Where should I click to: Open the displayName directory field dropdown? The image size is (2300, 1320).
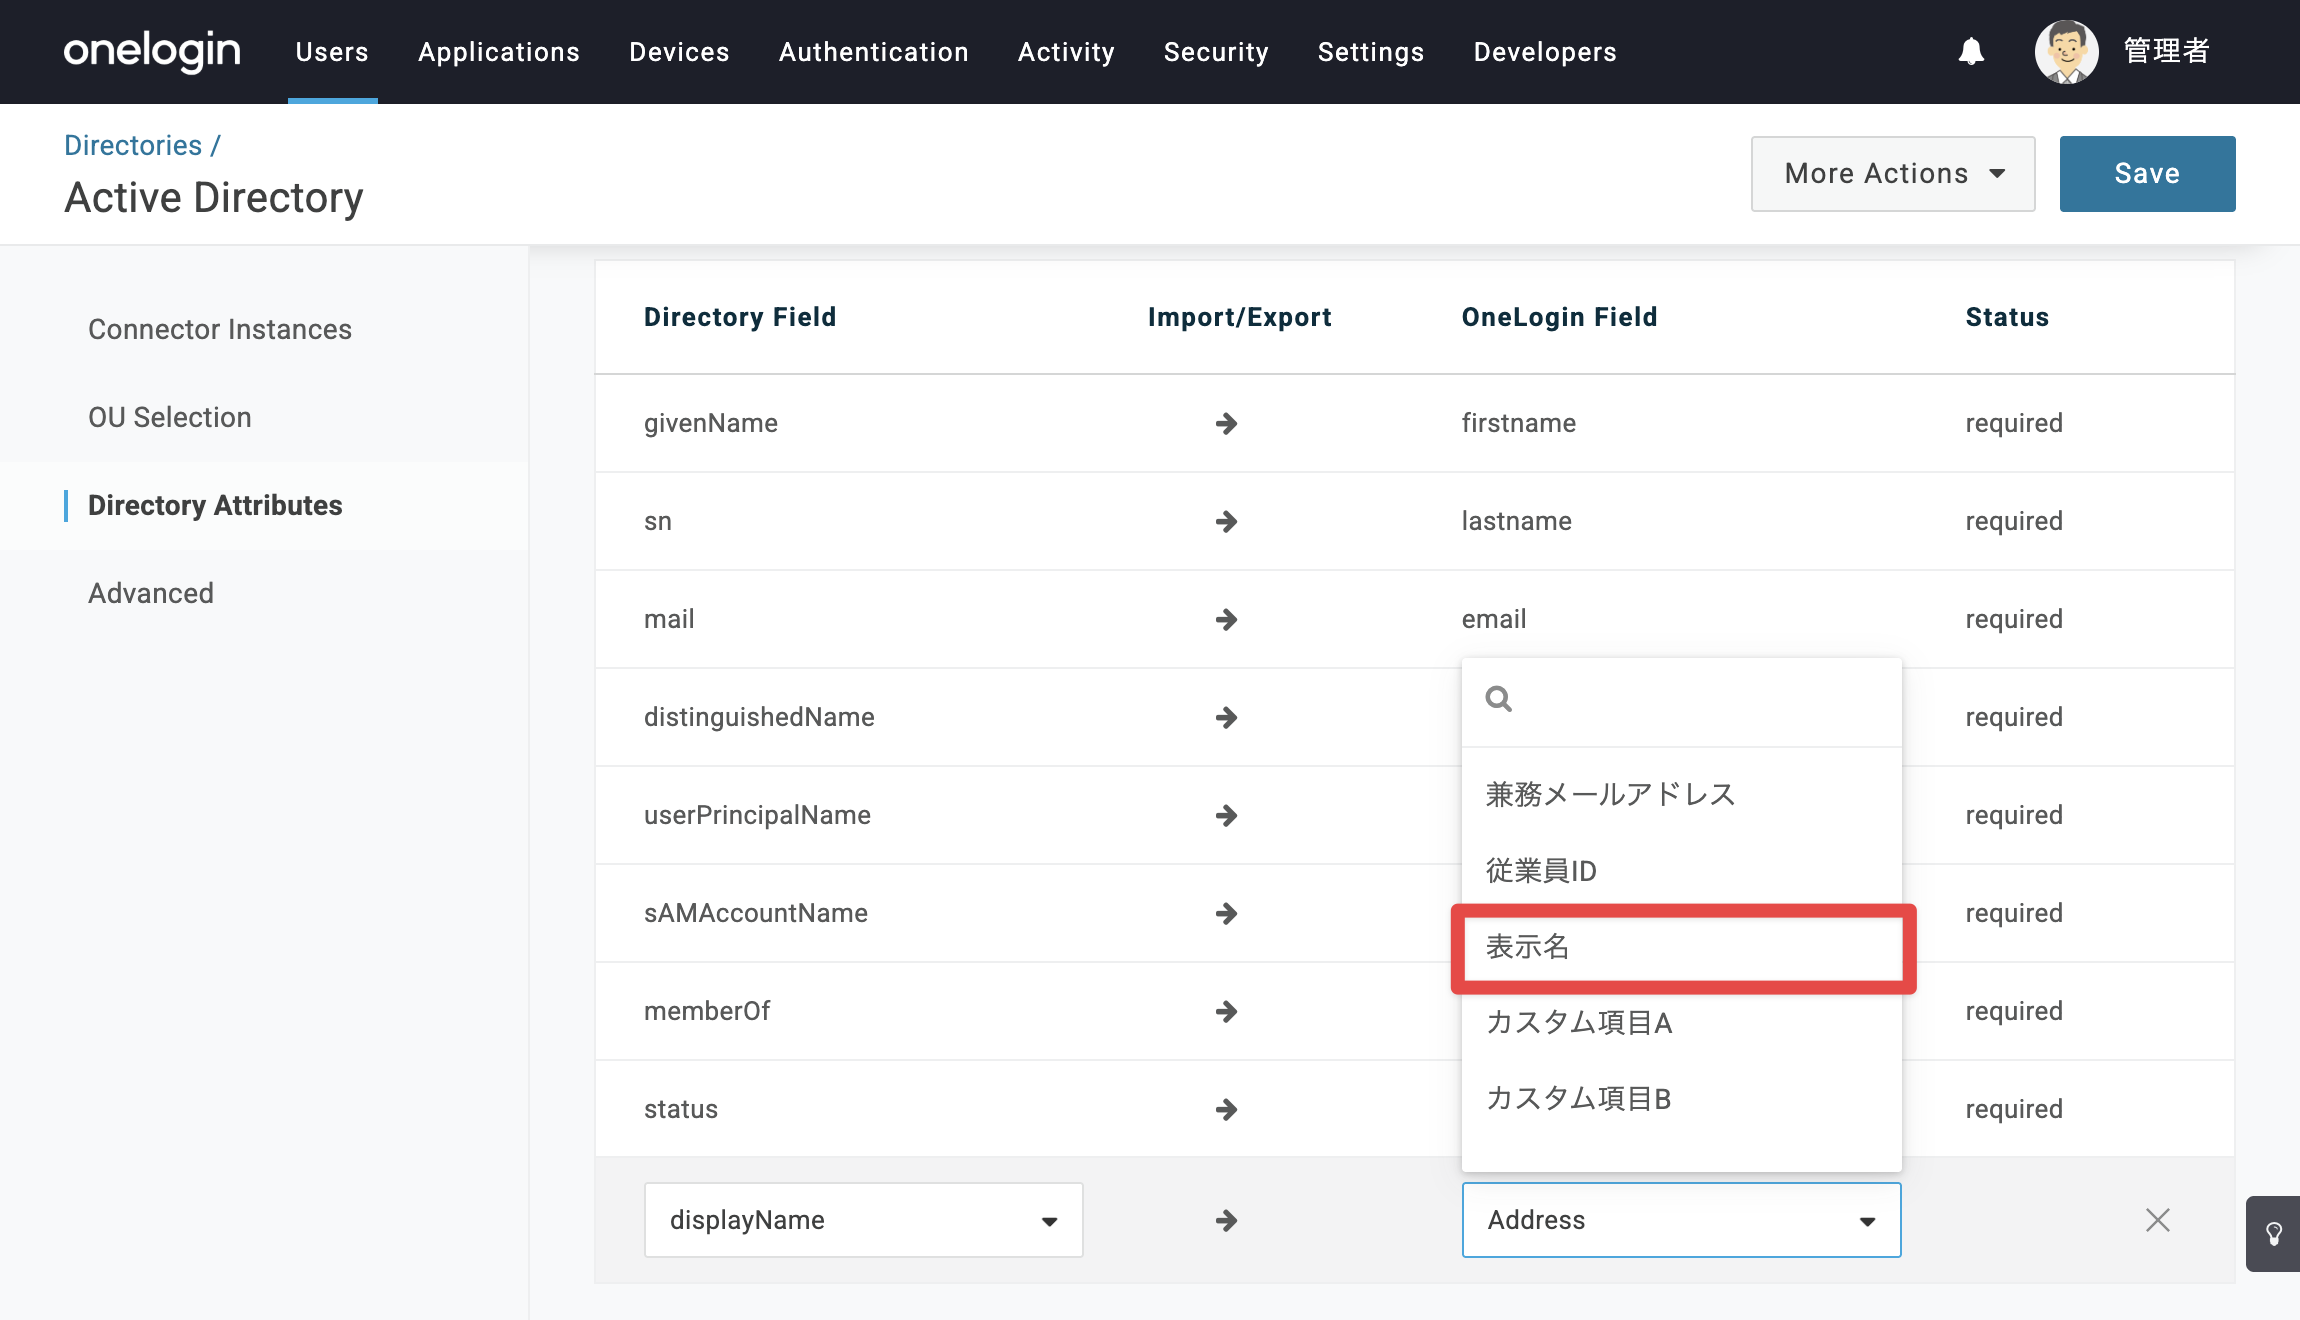864,1220
